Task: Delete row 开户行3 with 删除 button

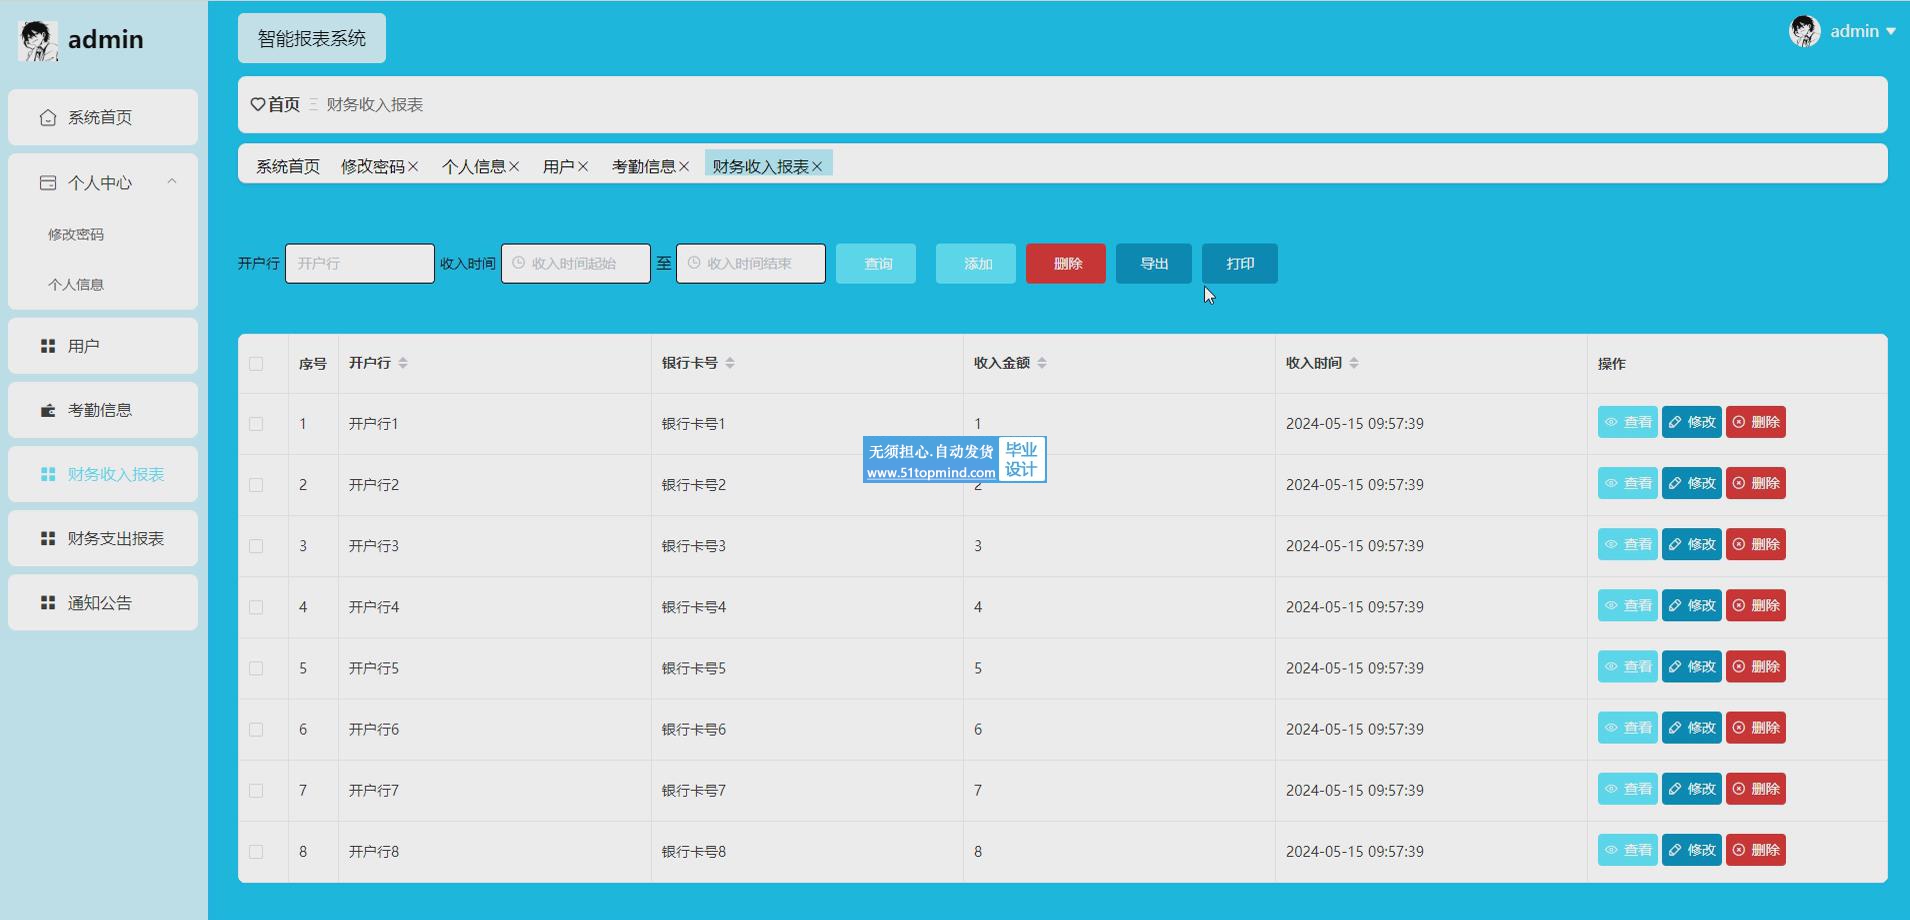Action: (1756, 544)
